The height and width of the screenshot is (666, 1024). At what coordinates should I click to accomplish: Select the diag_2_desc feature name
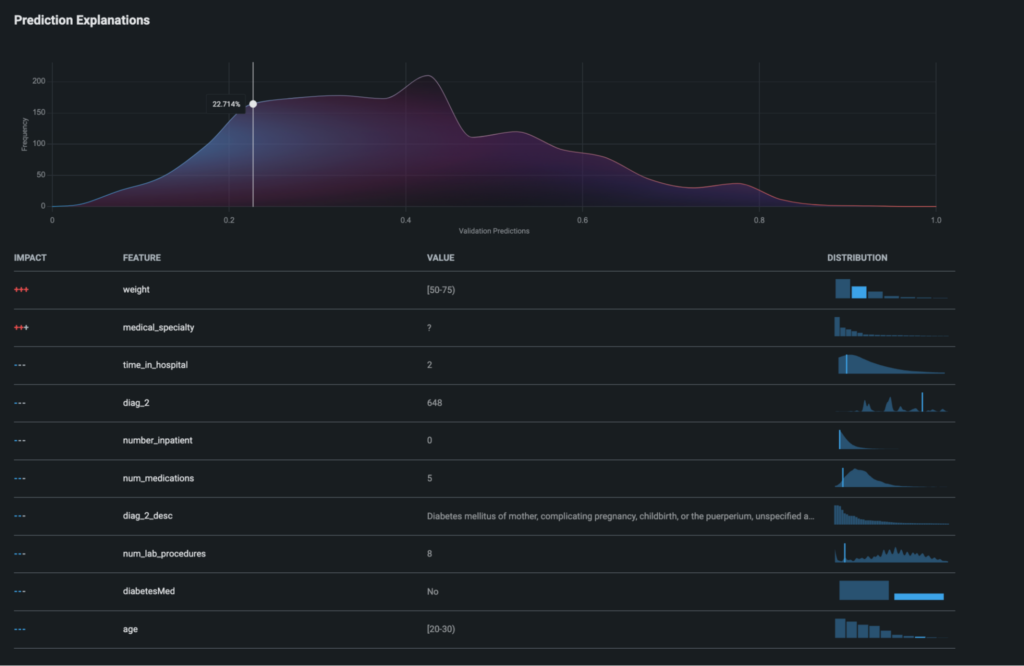tap(149, 516)
